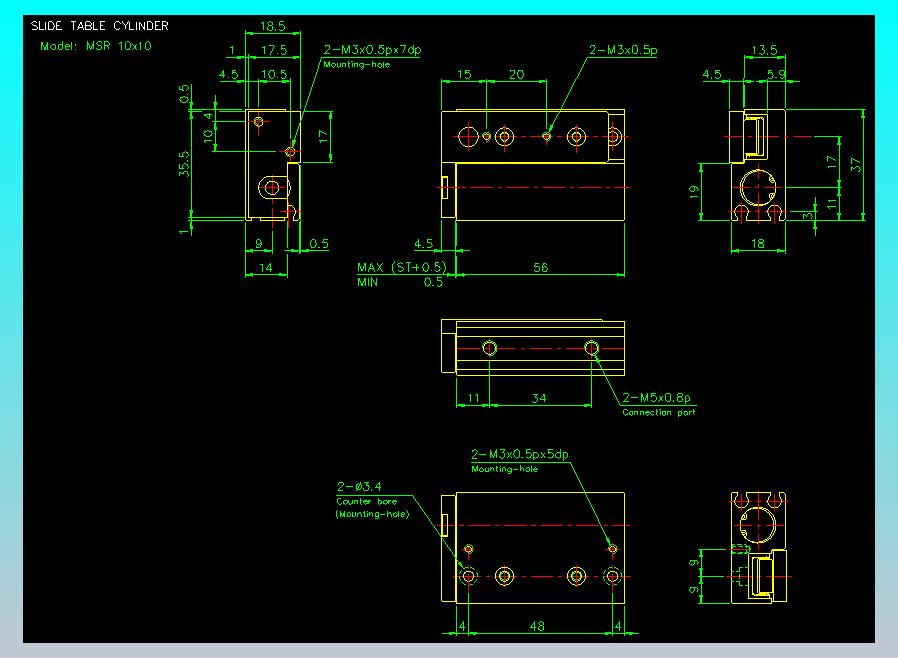This screenshot has width=898, height=658.
Task: Click the 10.5 dimension text
Action: [274, 74]
